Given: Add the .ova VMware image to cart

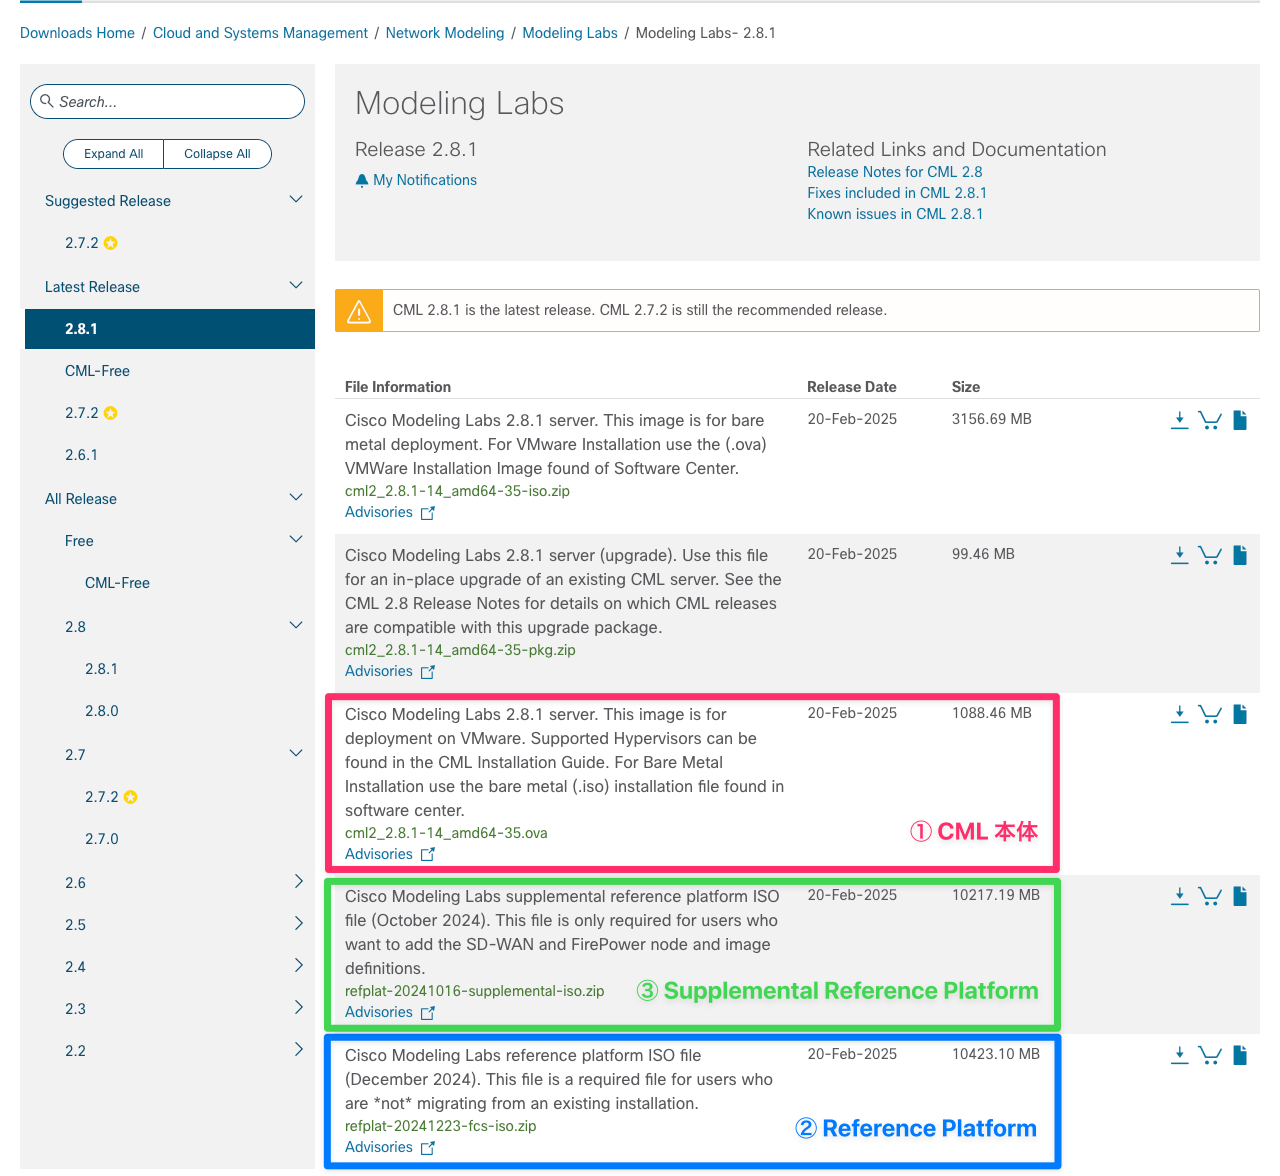Looking at the screenshot, I should [1210, 714].
